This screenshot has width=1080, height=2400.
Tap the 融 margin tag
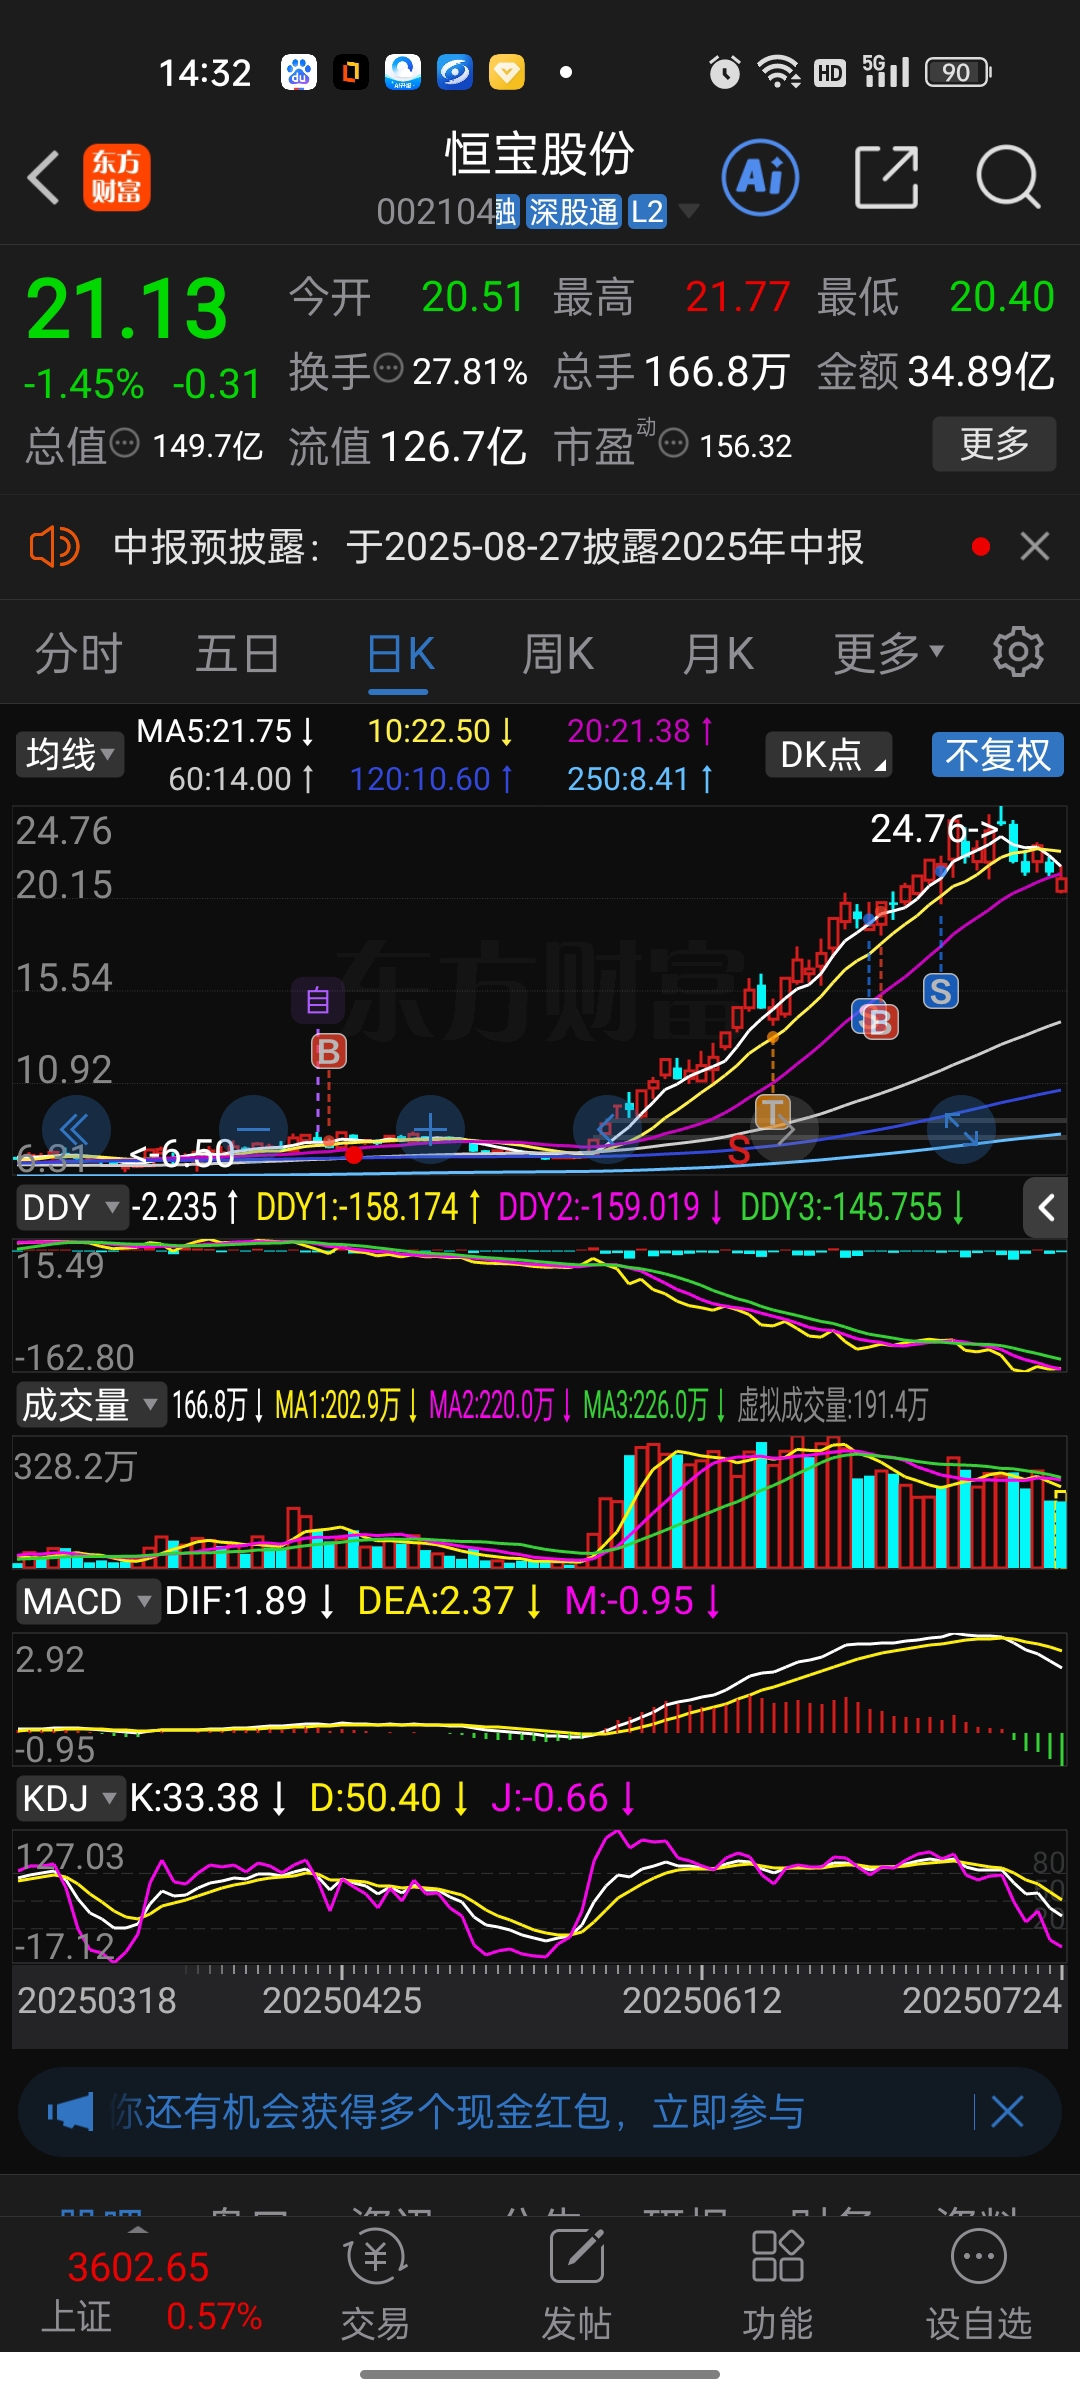pyautogui.click(x=507, y=212)
